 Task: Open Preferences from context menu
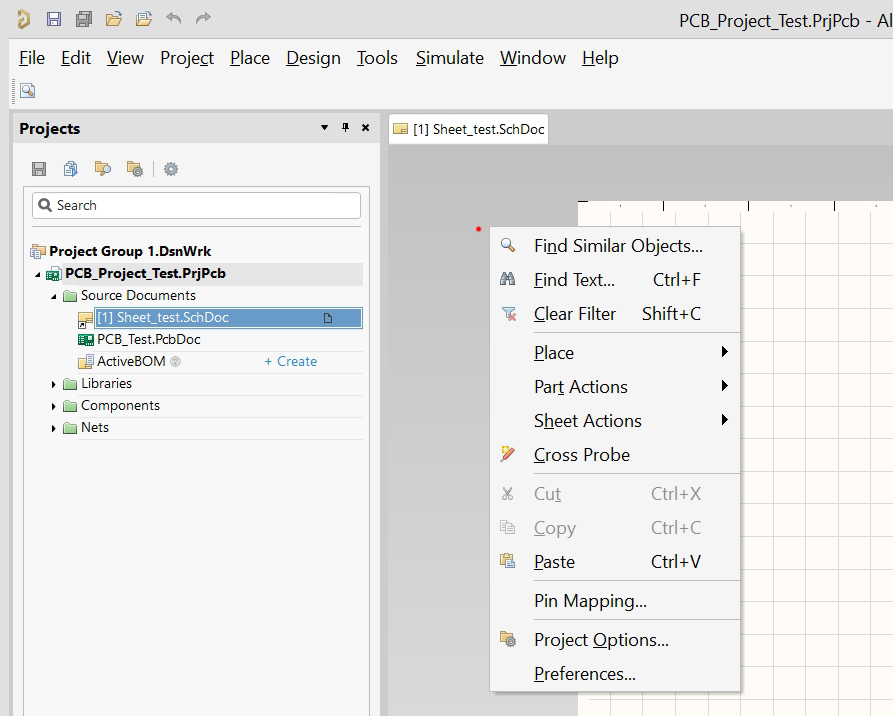(x=615, y=674)
